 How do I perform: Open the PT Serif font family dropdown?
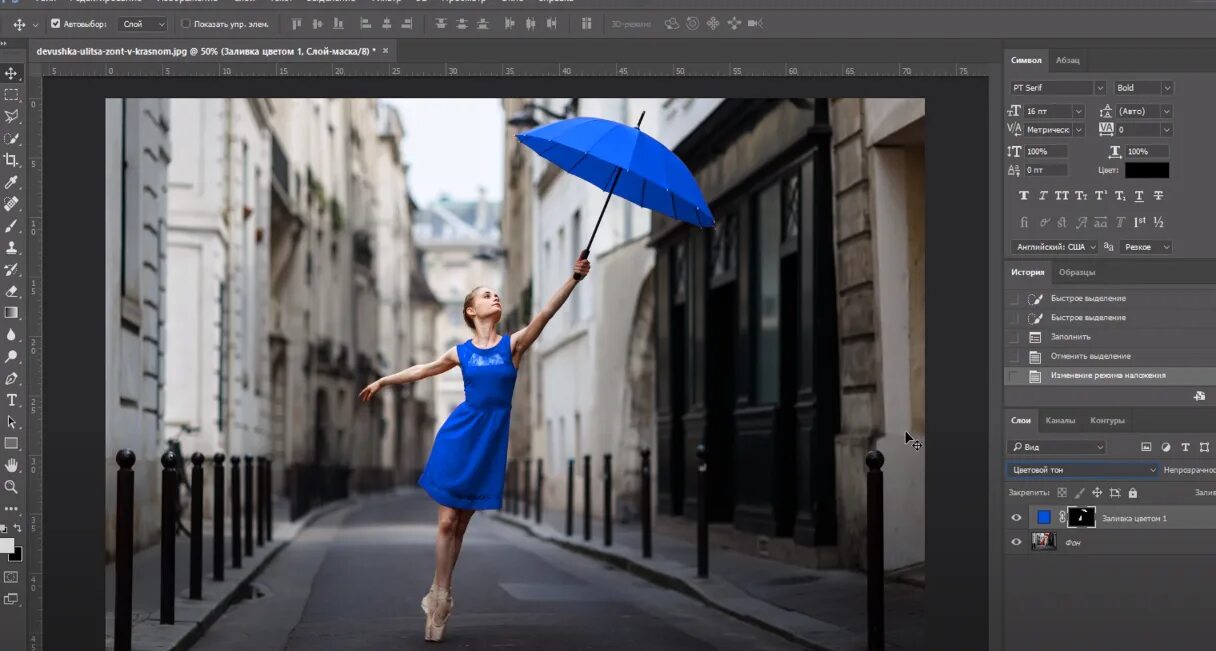1057,88
